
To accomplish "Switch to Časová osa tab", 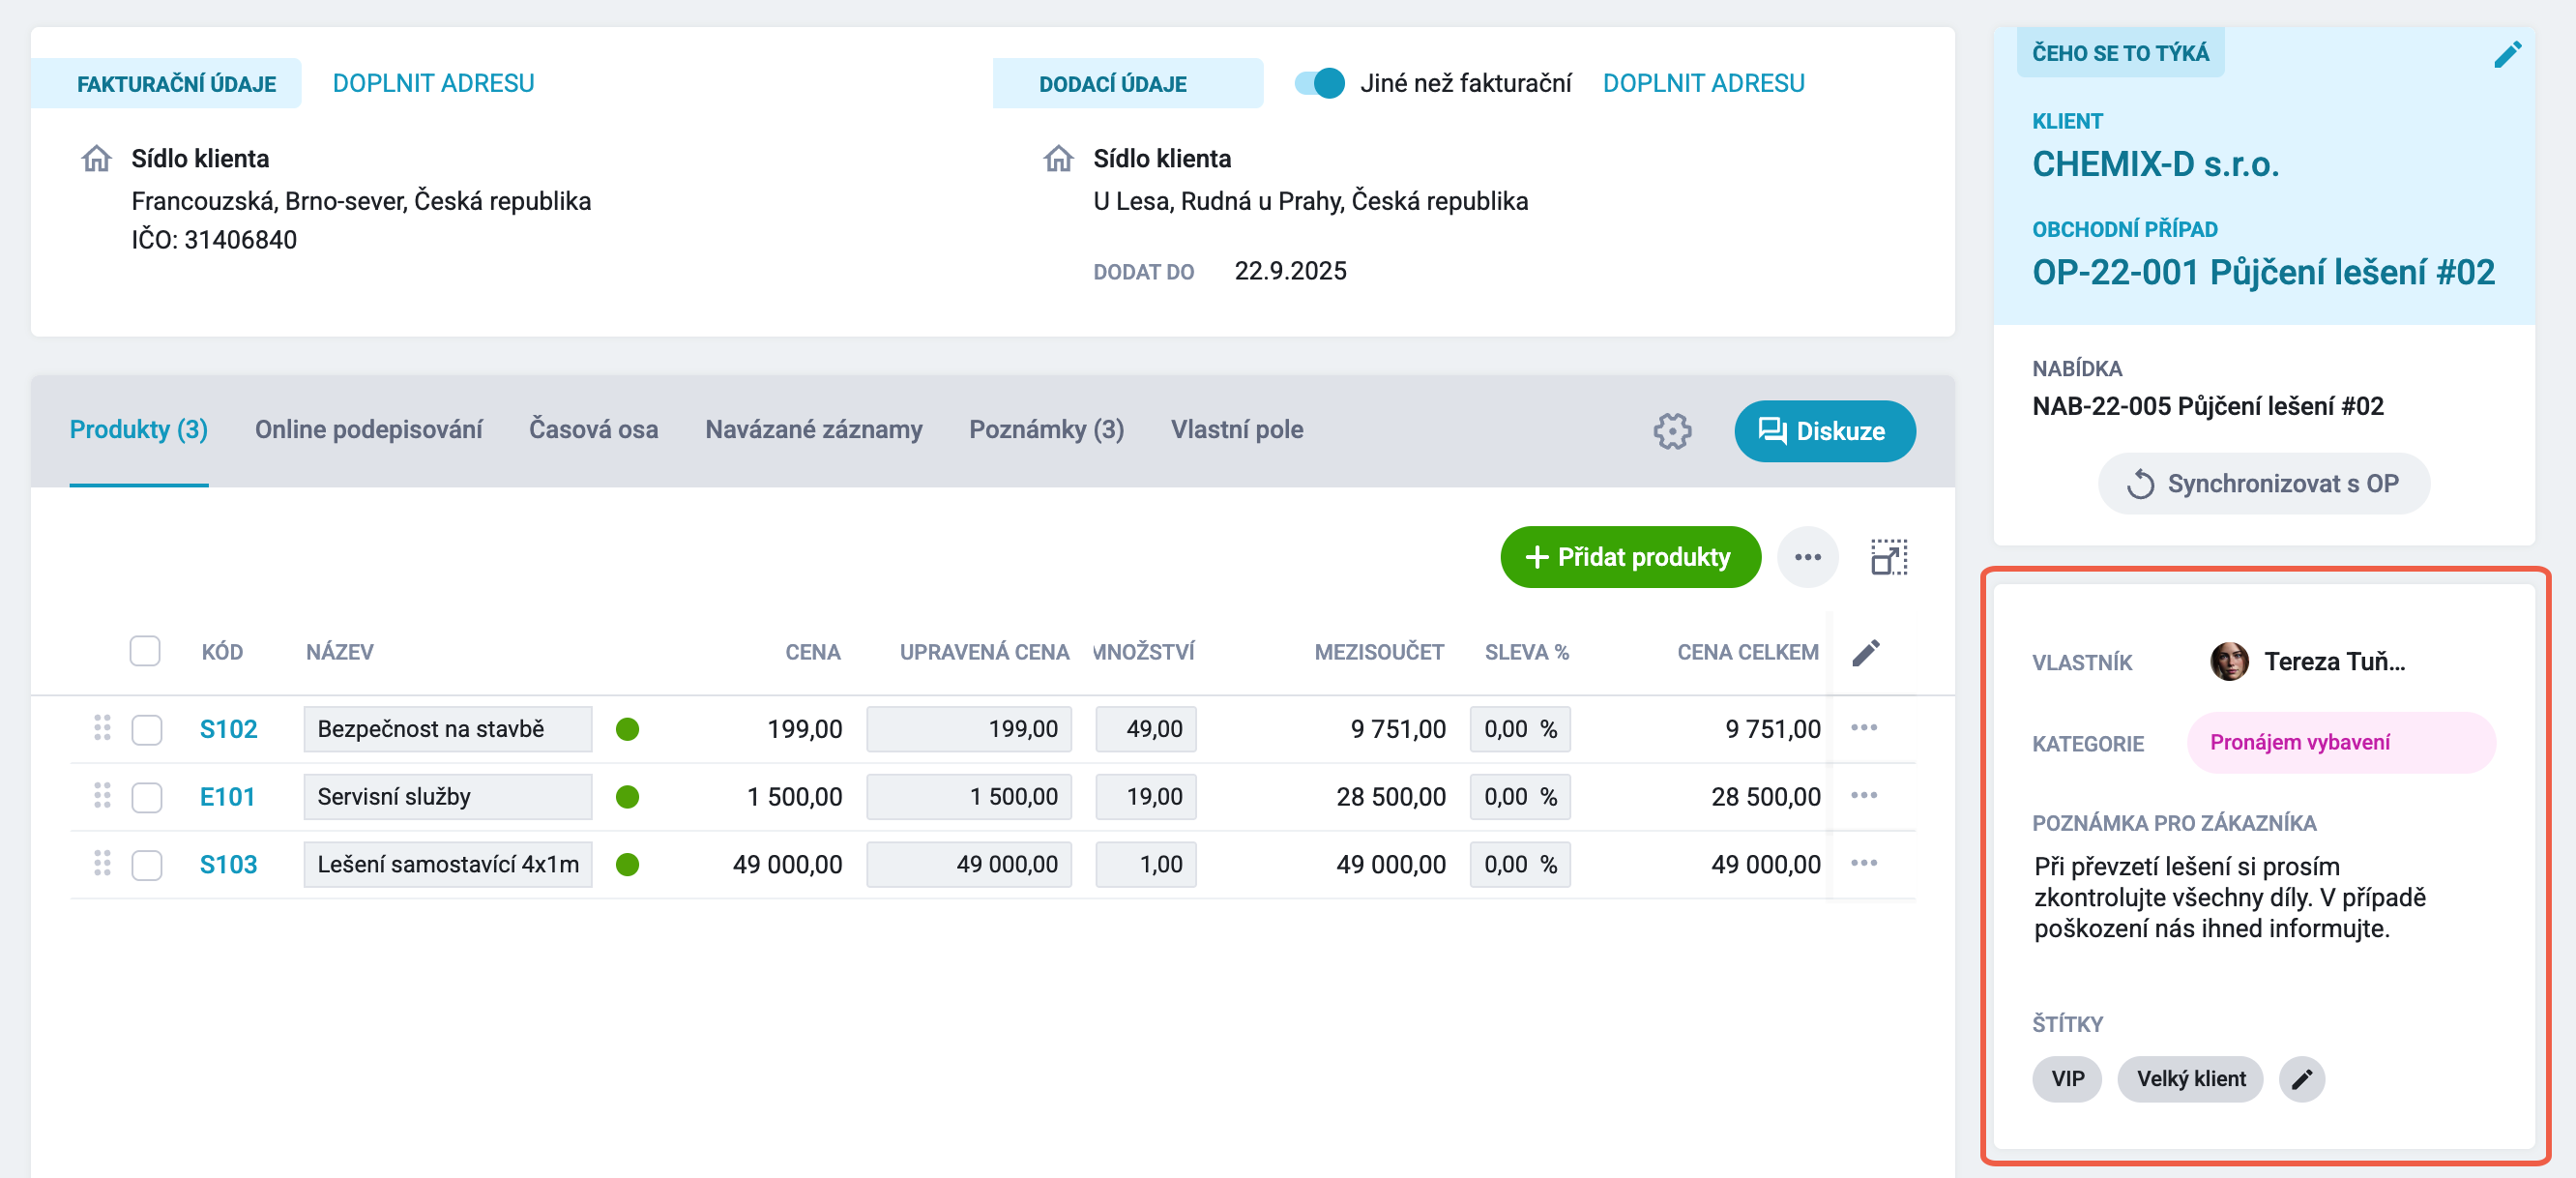I will pos(593,430).
